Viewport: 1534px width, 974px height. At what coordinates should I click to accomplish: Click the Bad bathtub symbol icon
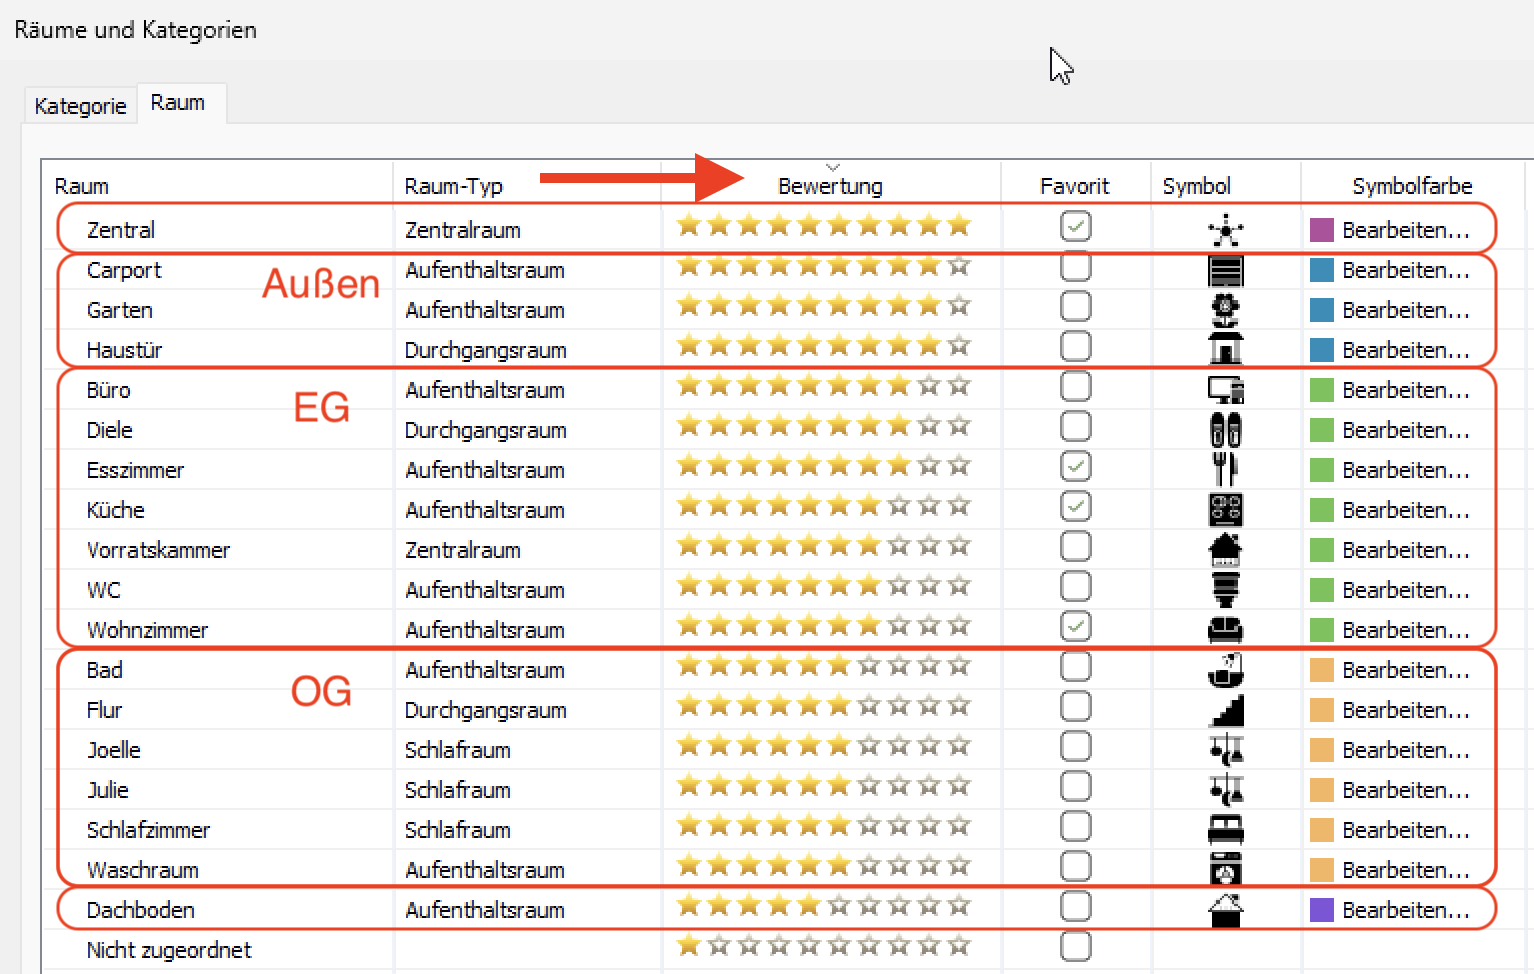[1225, 670]
